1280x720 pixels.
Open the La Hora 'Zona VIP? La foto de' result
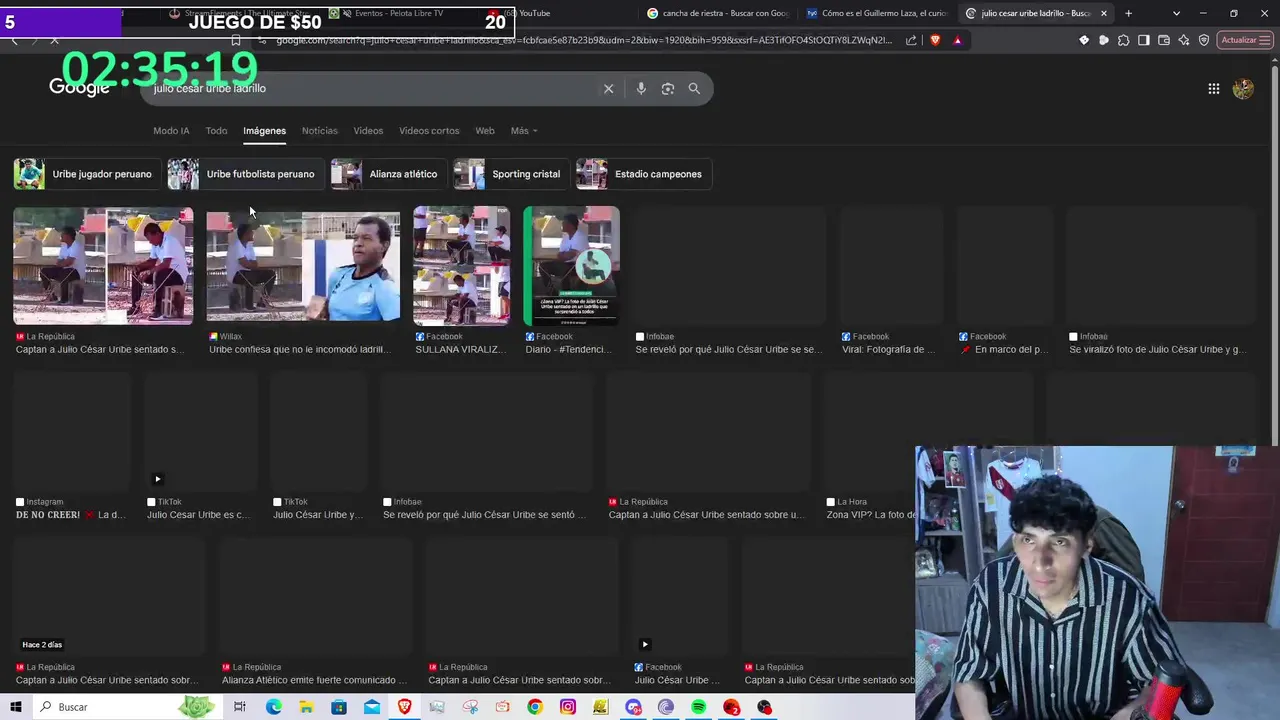(x=871, y=515)
